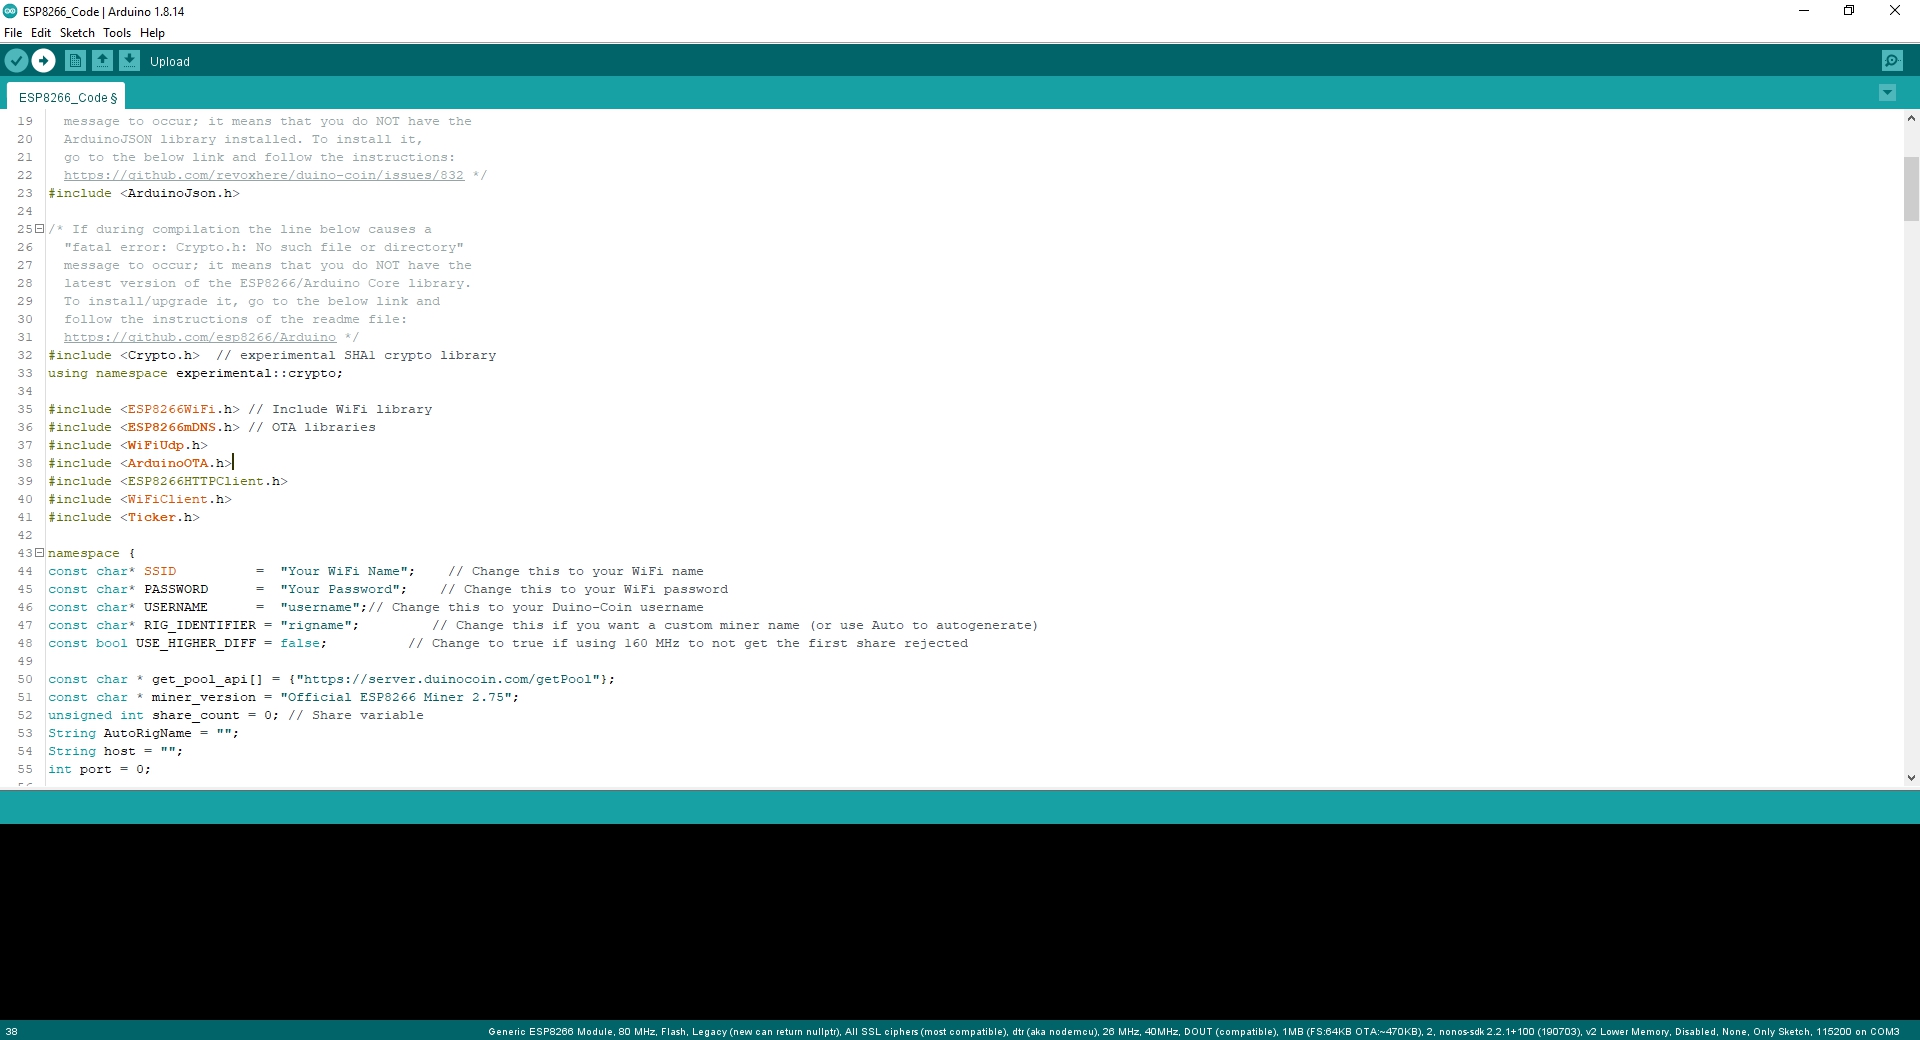The height and width of the screenshot is (1040, 1920).
Task: Open the esp8266/Arduino GitHub link on line 31
Action: (199, 337)
